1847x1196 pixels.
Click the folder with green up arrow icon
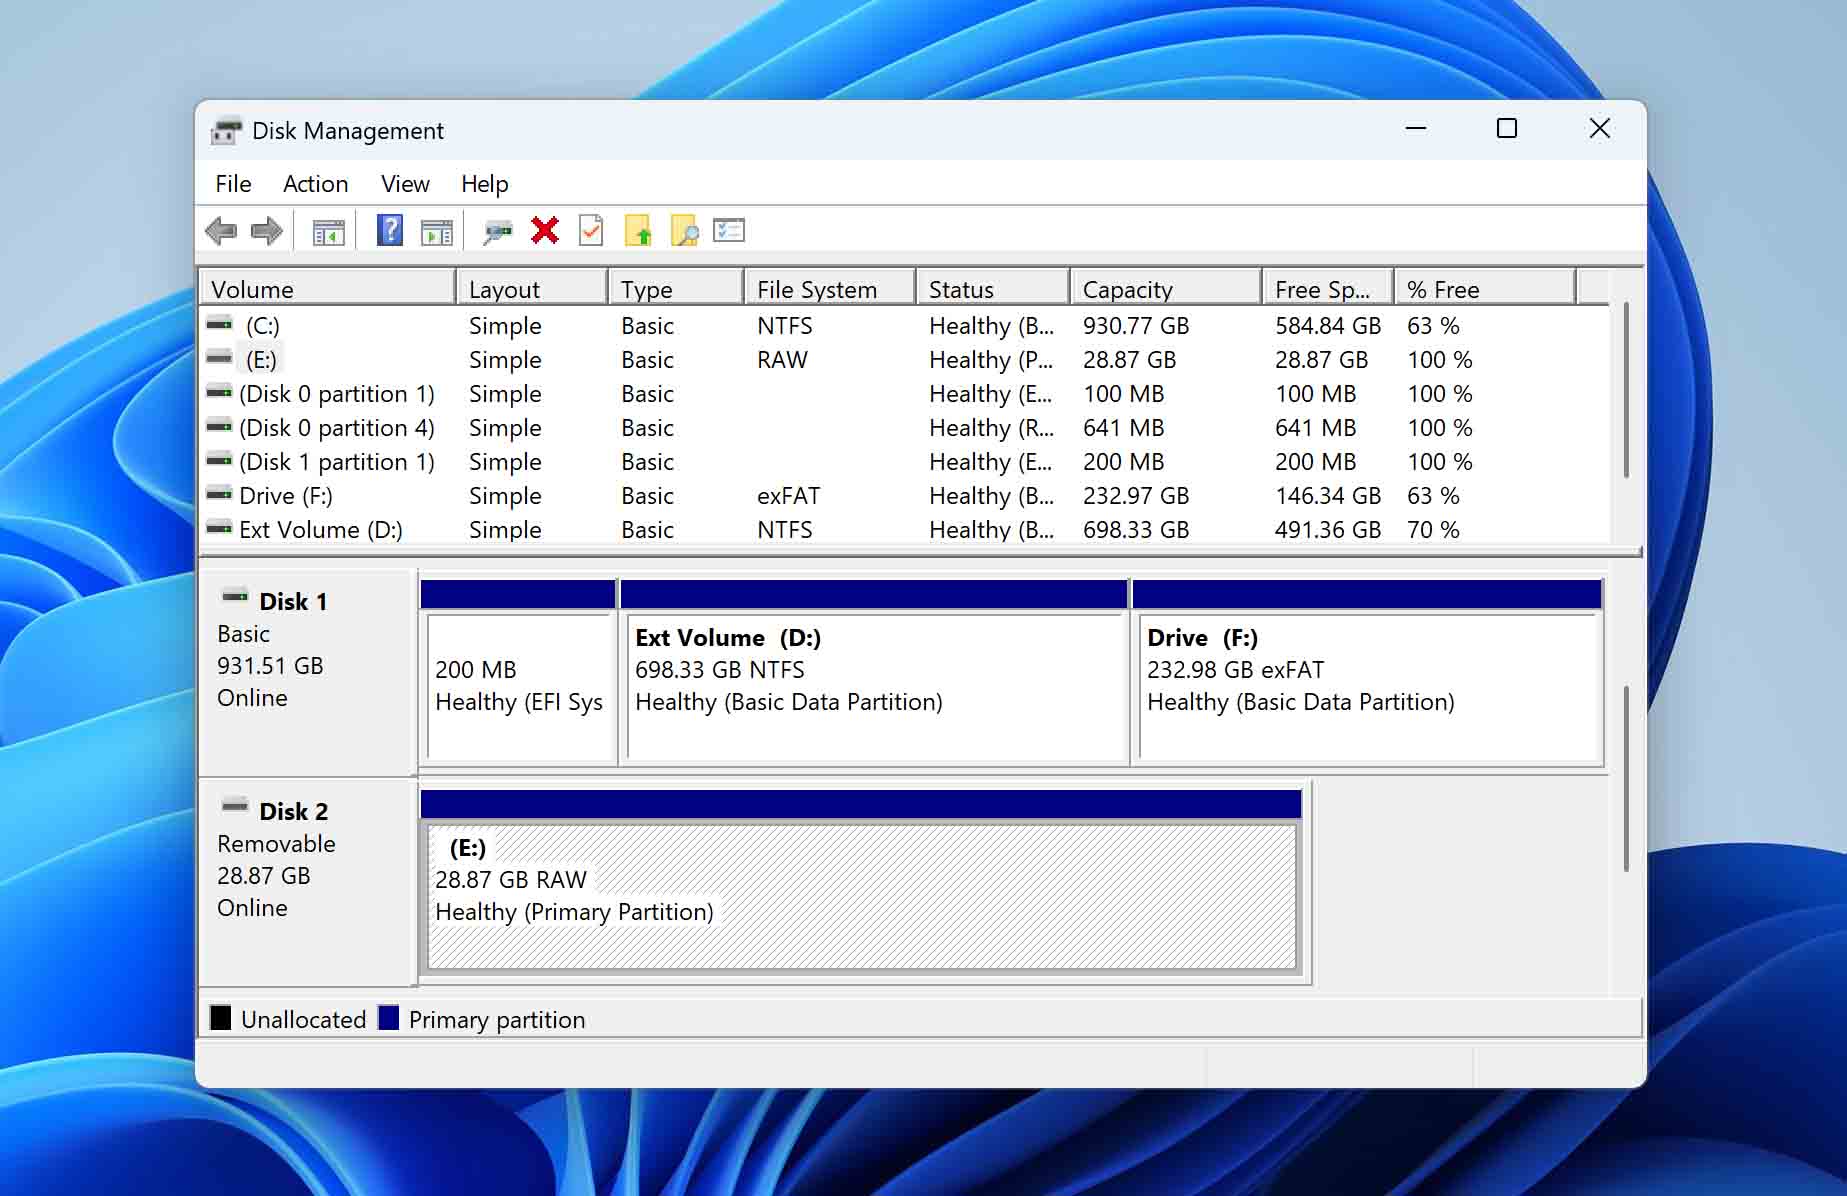(639, 230)
